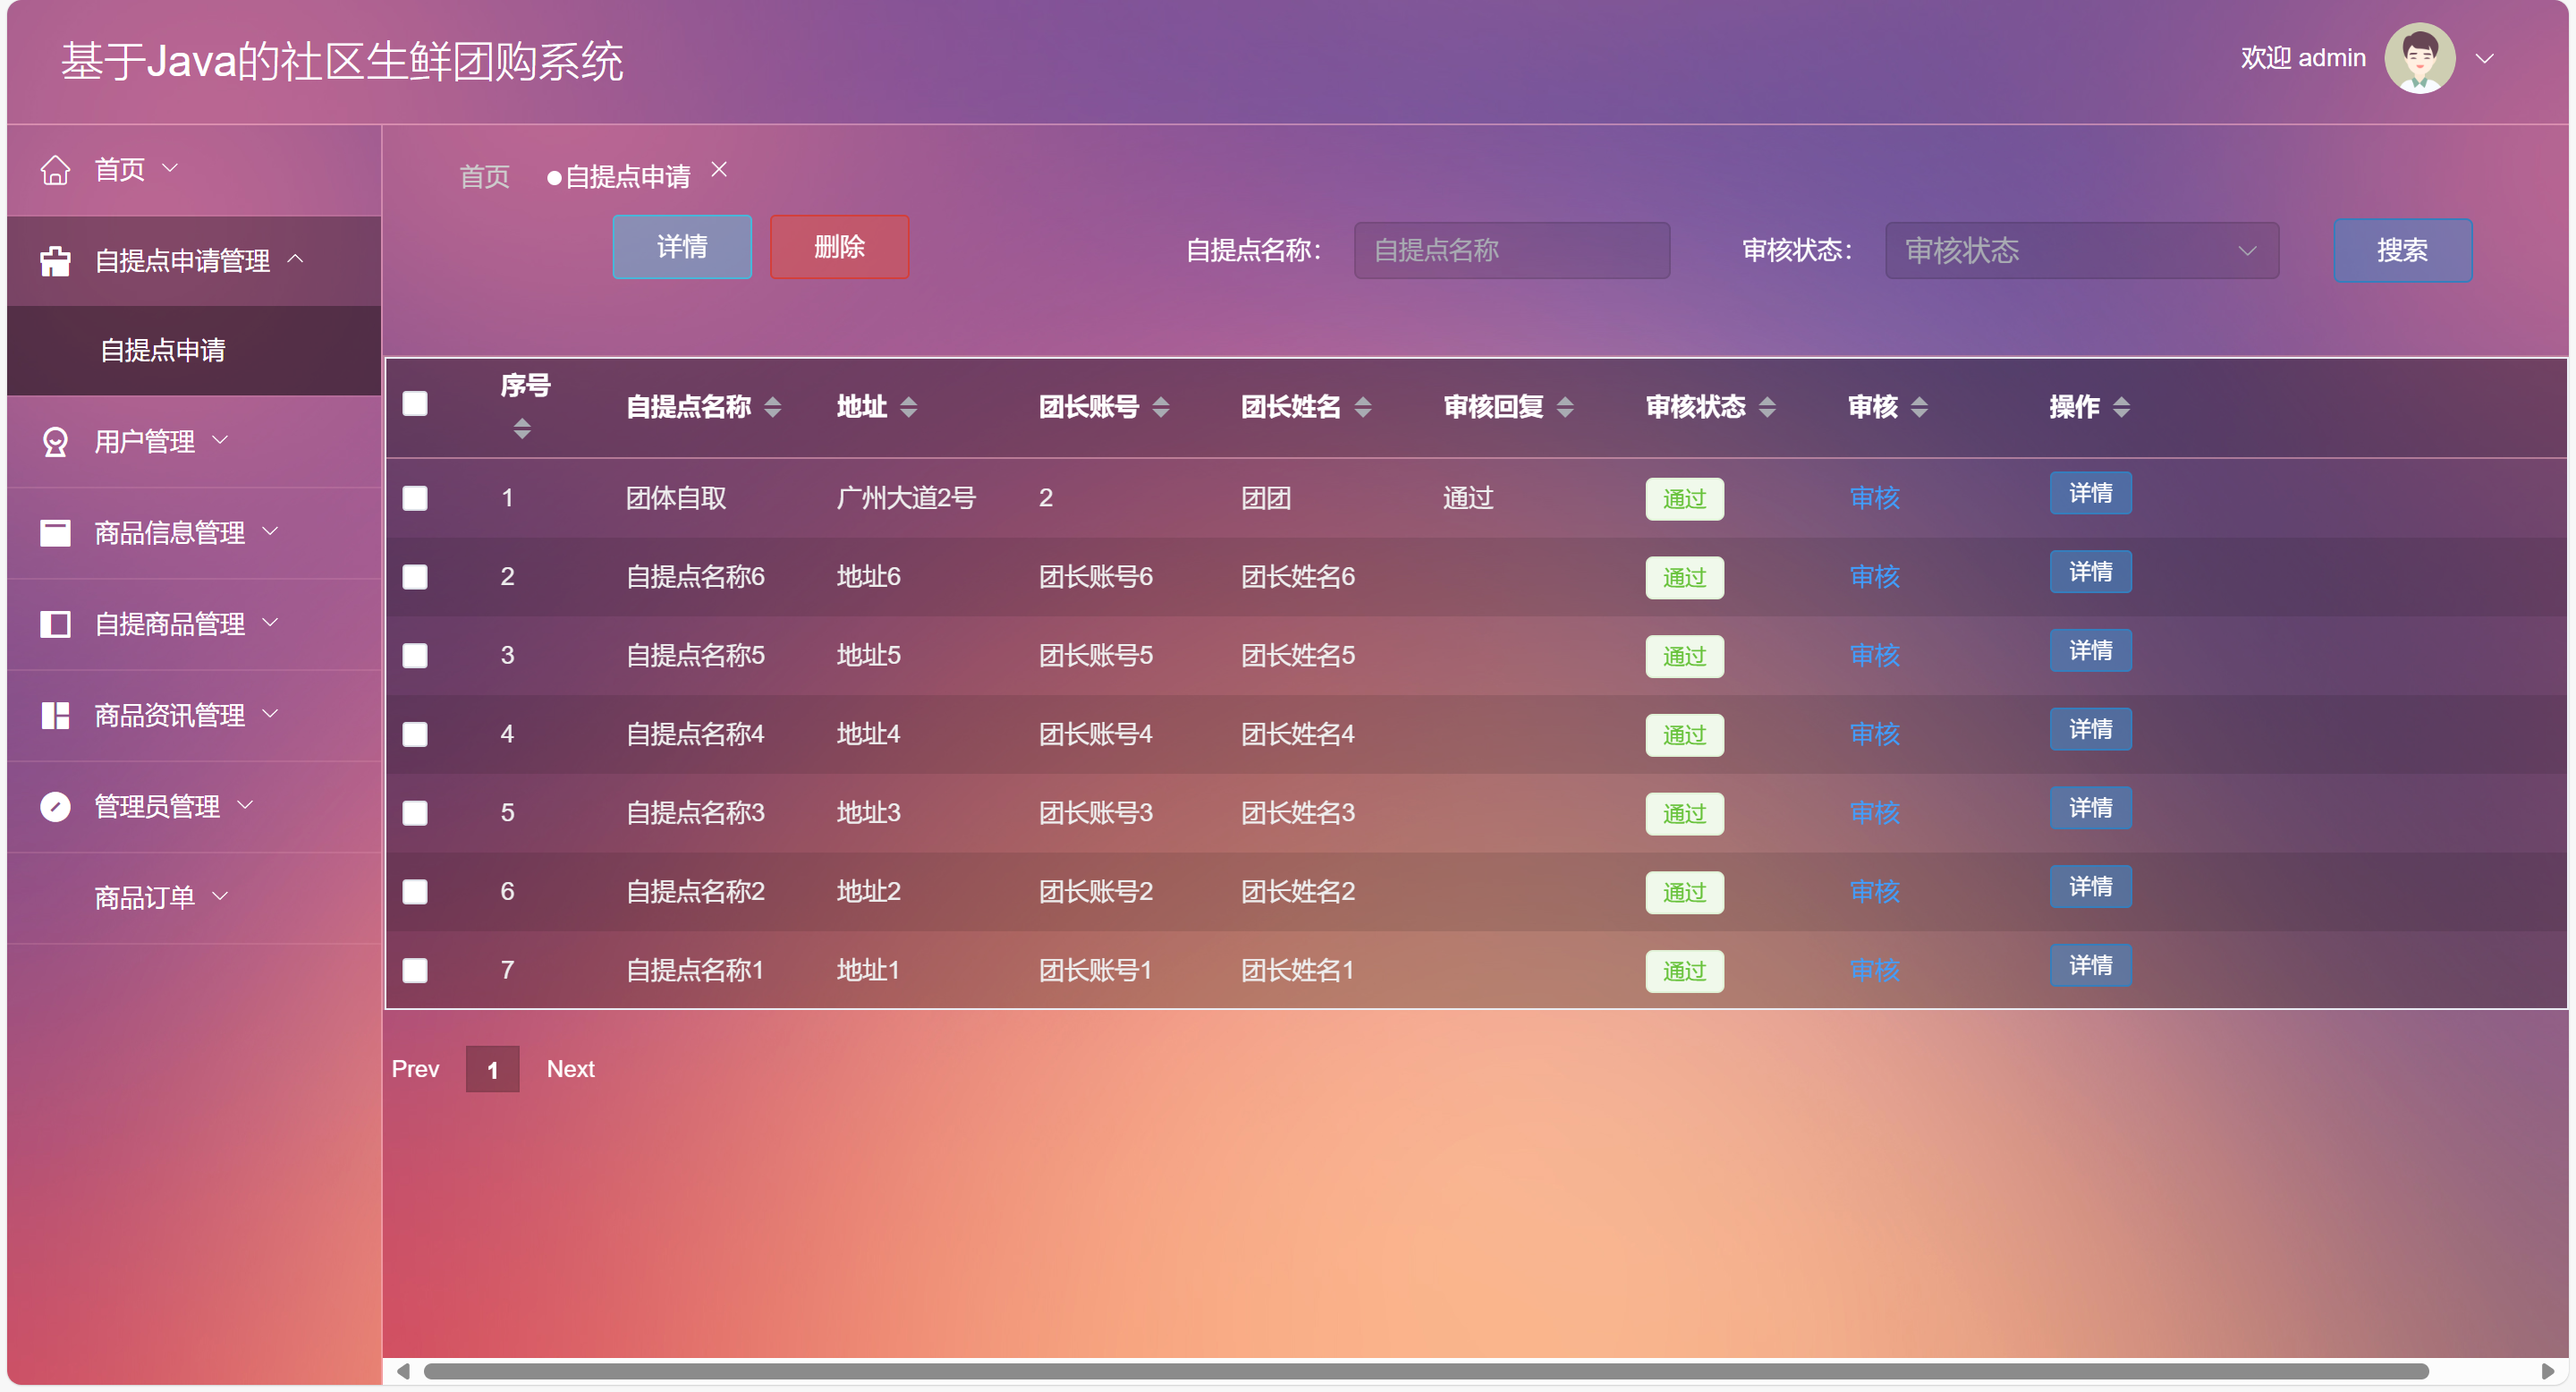Image resolution: width=2576 pixels, height=1392 pixels.
Task: Click the 管理员管理 round icon
Action: tap(55, 806)
